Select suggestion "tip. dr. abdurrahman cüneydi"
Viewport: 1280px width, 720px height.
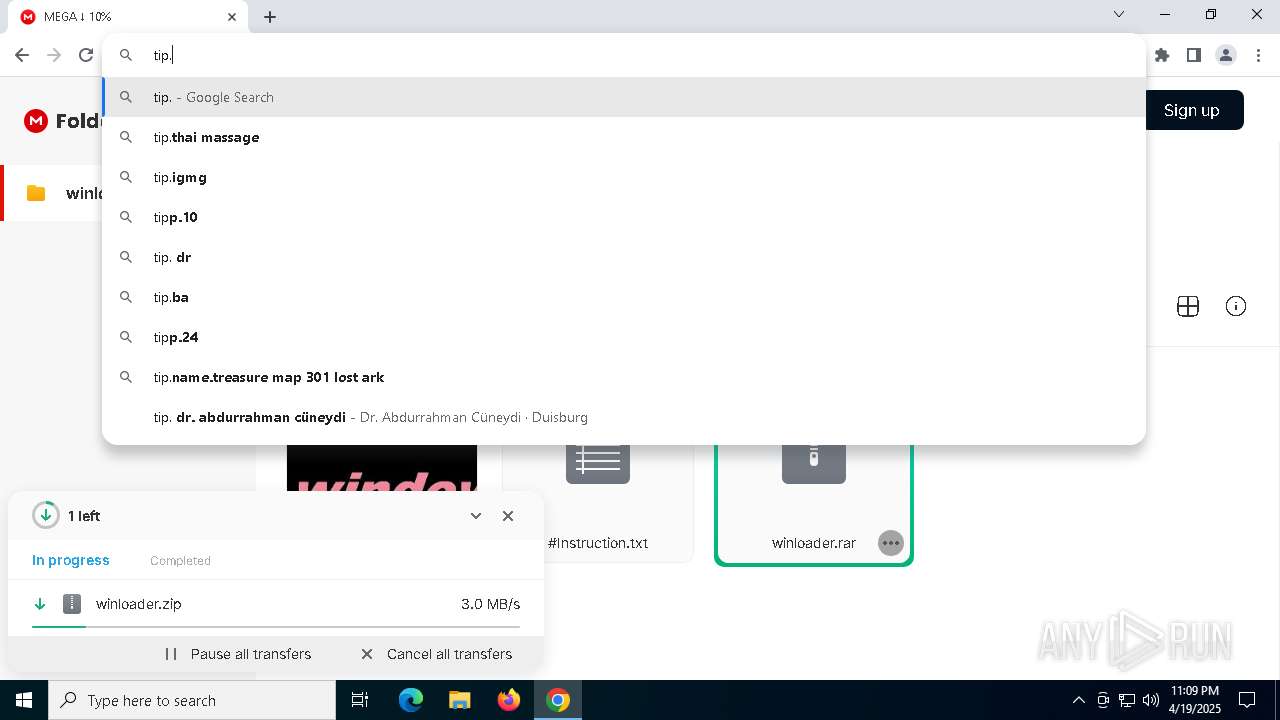pyautogui.click(x=624, y=417)
